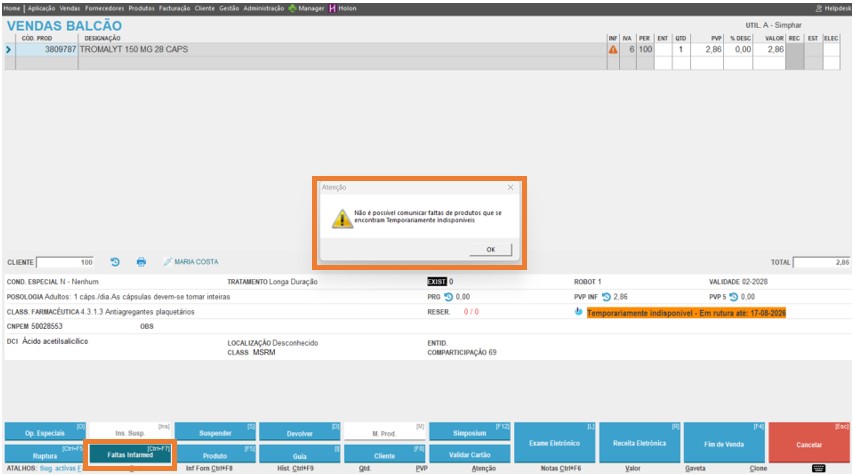Open the Gestão menu
Viewport: 853px width, 476px height.
[229, 8]
